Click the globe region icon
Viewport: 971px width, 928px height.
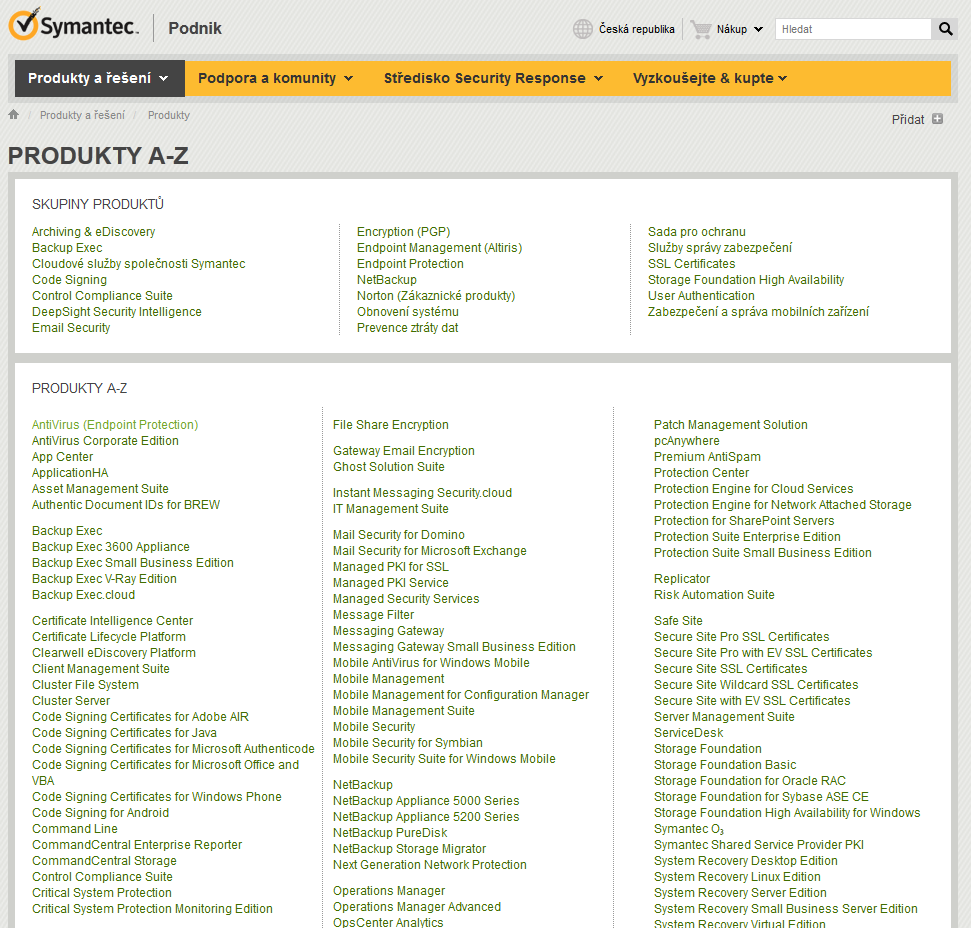582,28
